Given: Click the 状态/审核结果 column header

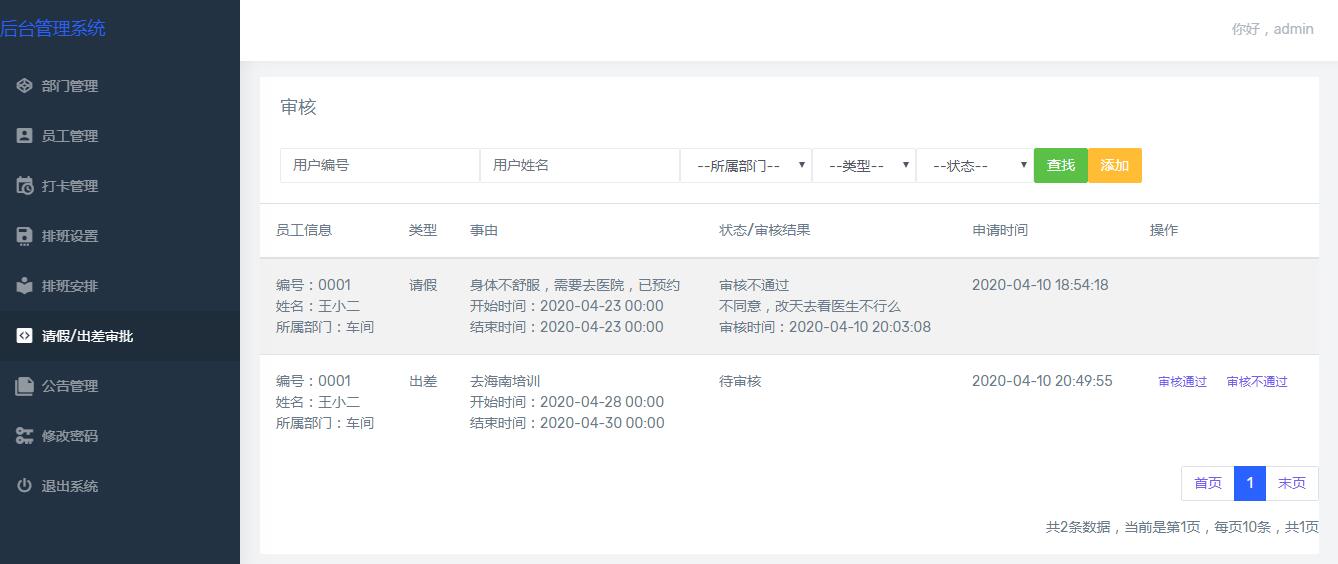Looking at the screenshot, I should [765, 230].
